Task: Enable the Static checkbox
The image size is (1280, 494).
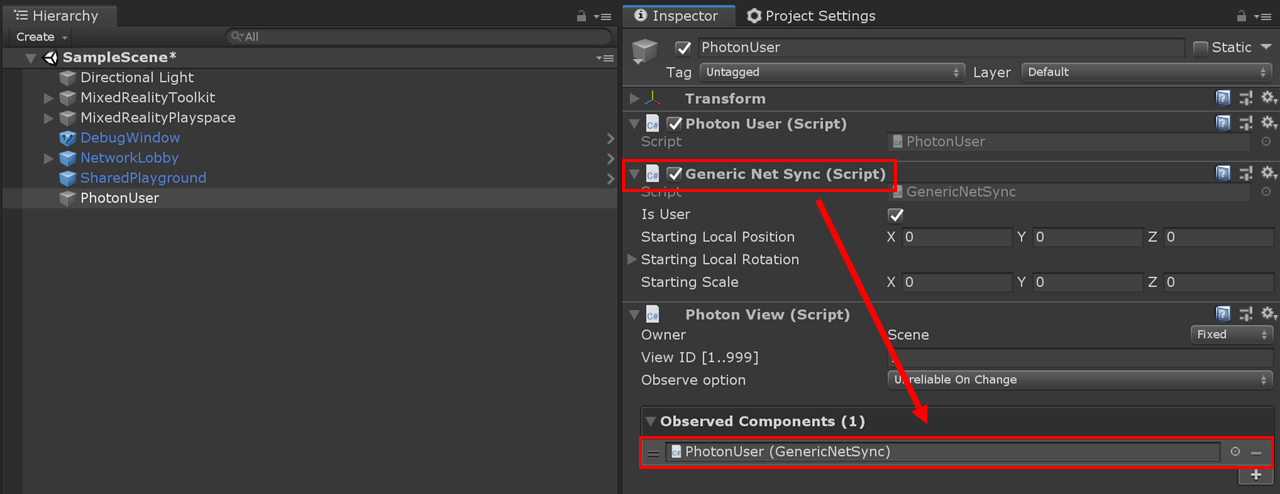Action: click(1201, 48)
